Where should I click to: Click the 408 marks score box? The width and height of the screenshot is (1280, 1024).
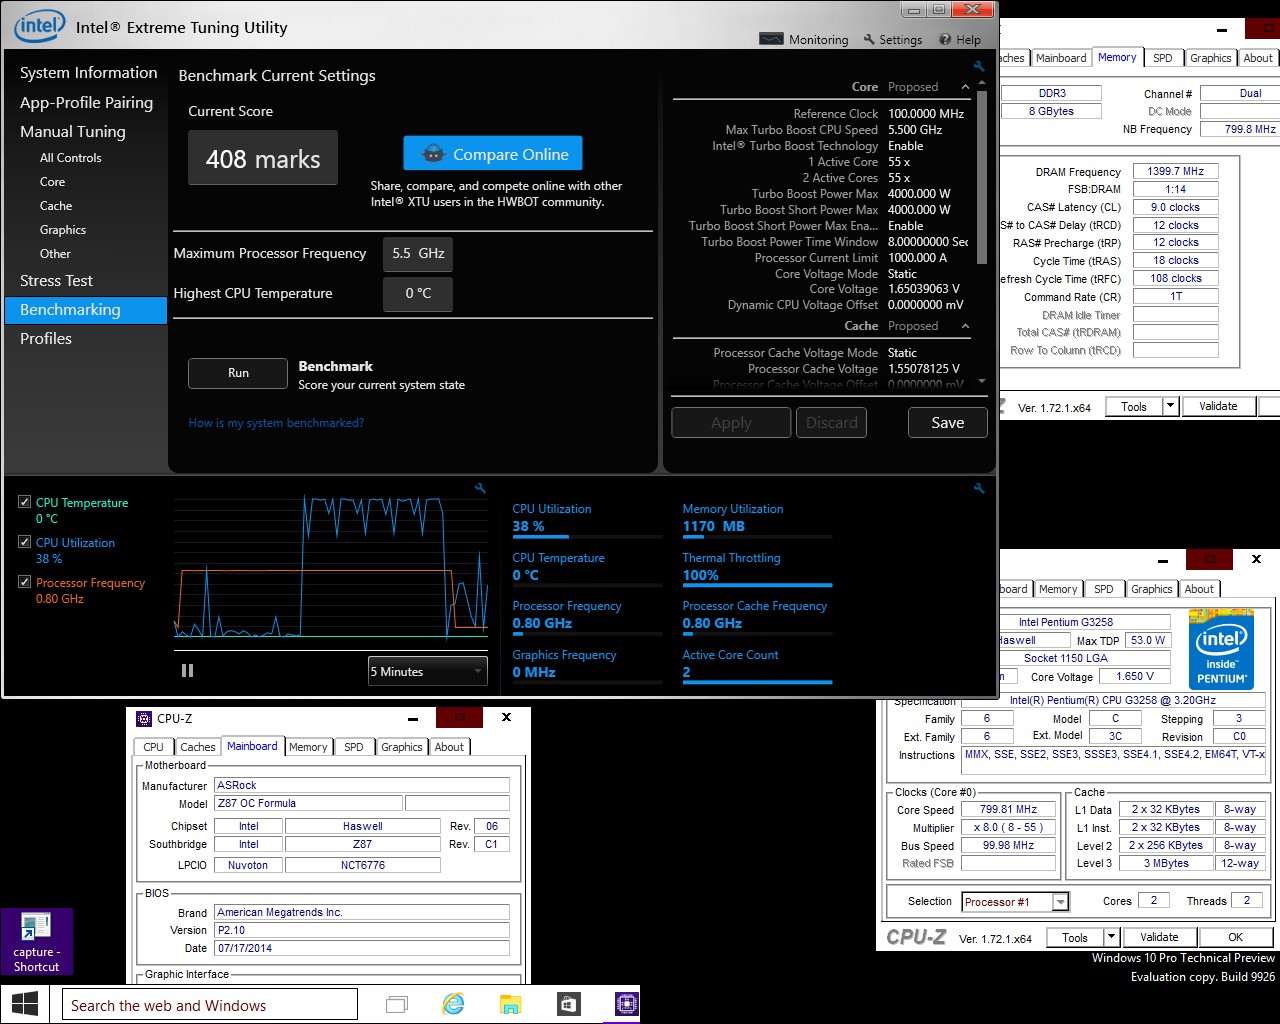coord(263,158)
